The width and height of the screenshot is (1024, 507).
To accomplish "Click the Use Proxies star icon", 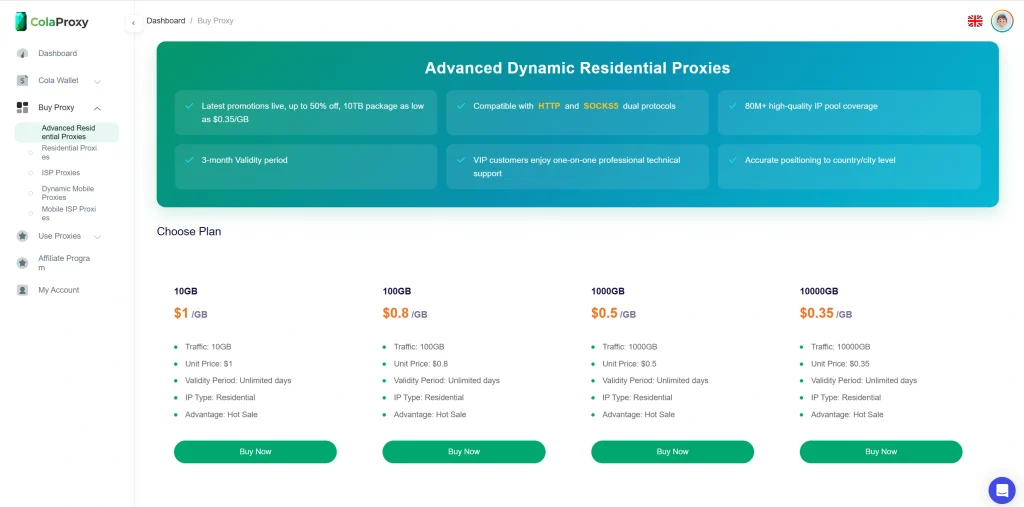I will [22, 236].
